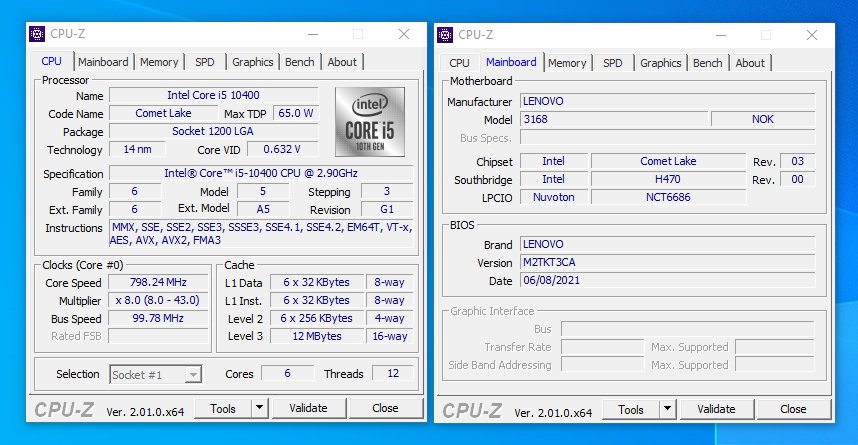Minimize the left CPU-Z window
This screenshot has height=445, width=858.
coord(313,34)
